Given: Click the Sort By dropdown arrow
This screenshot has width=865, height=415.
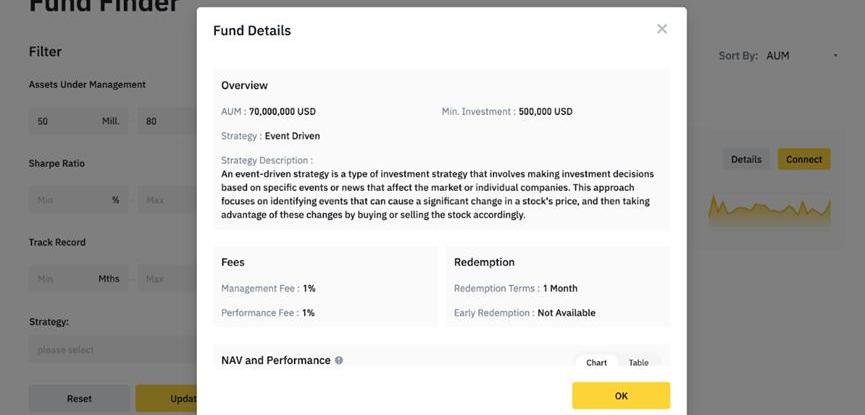Looking at the screenshot, I should (x=836, y=56).
